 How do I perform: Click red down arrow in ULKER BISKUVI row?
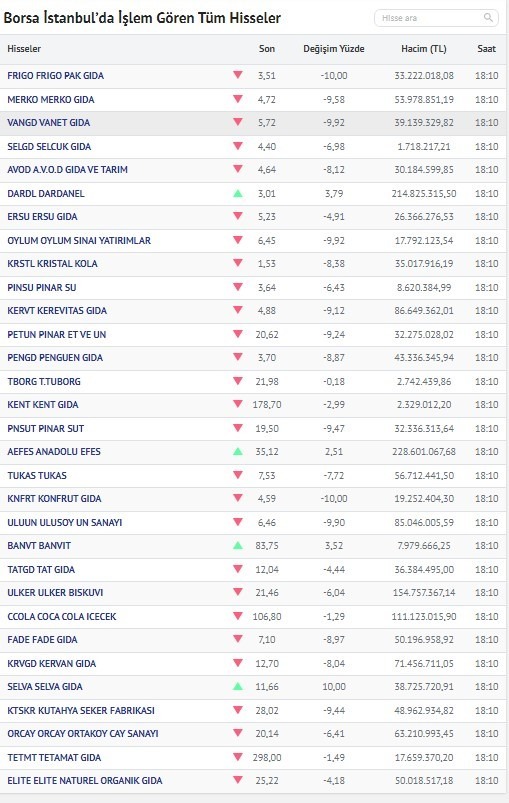[238, 591]
